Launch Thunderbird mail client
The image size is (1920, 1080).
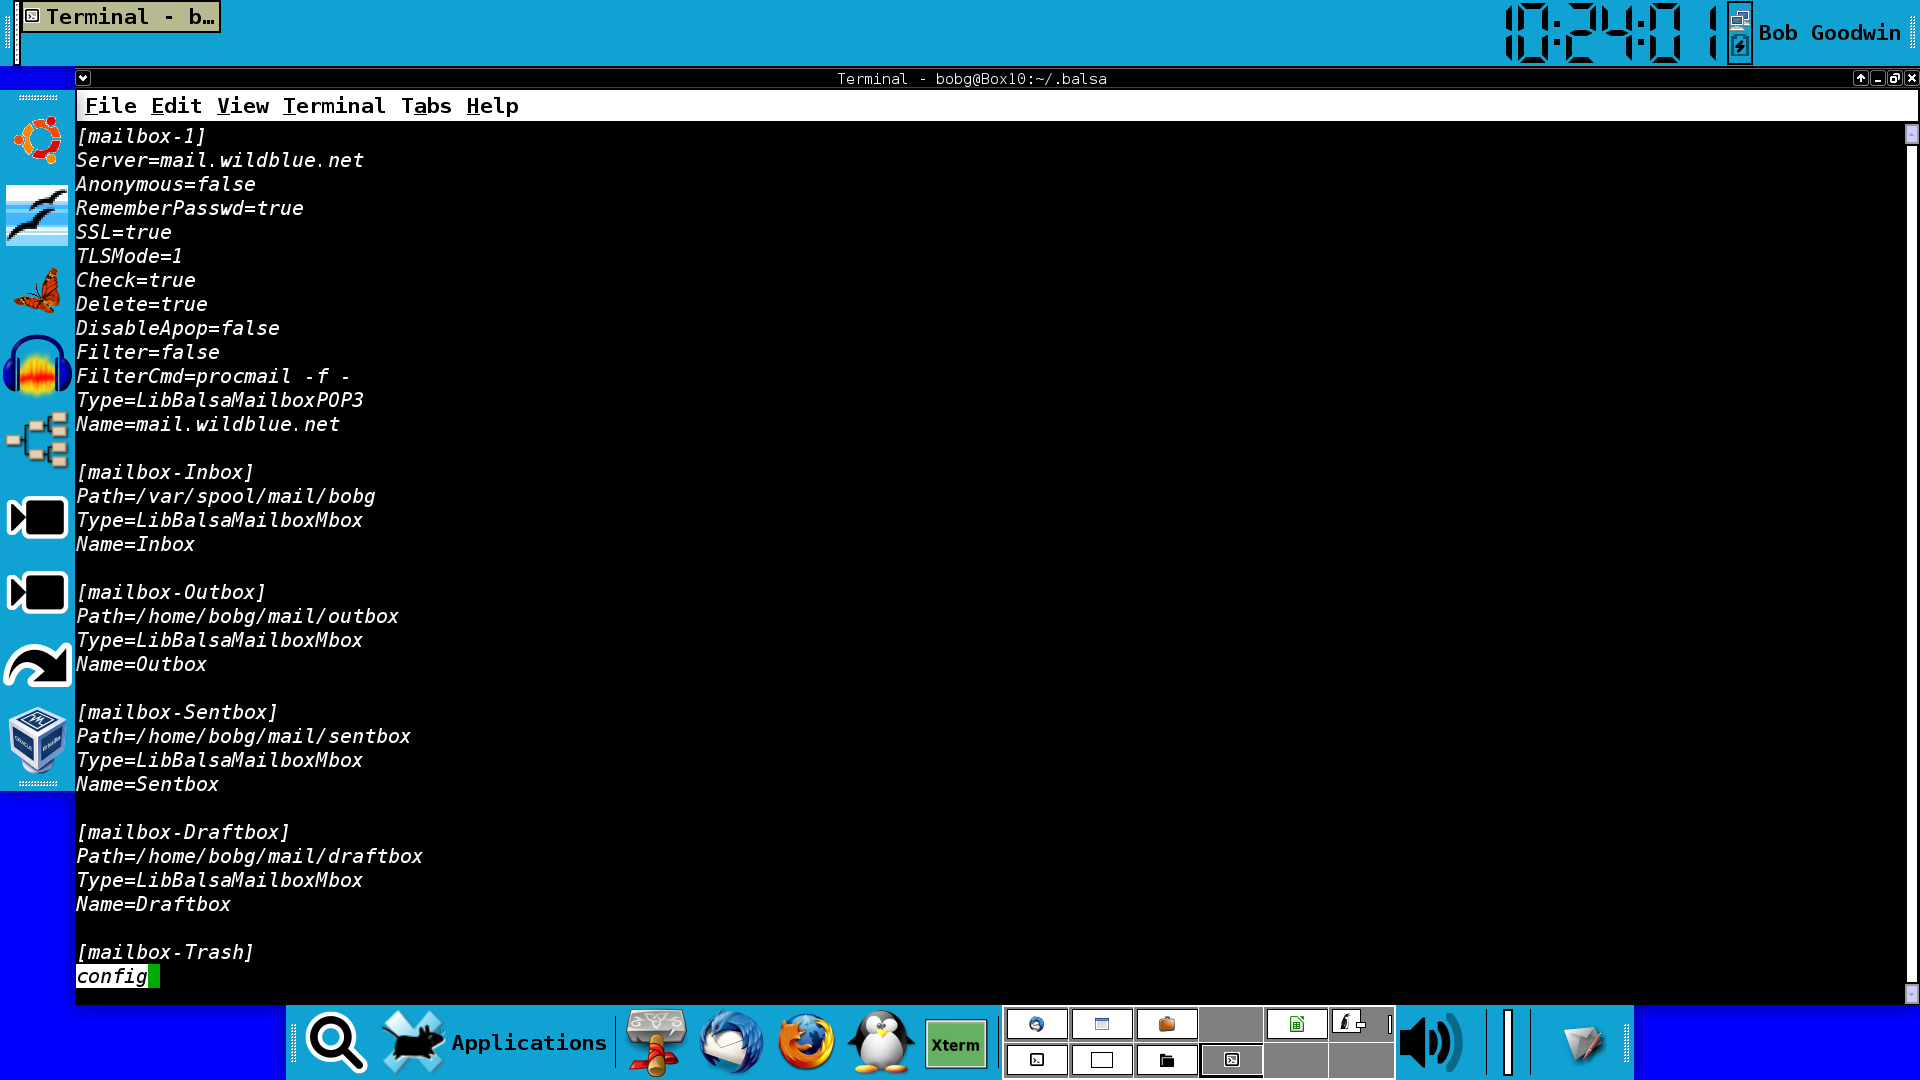(x=731, y=1042)
